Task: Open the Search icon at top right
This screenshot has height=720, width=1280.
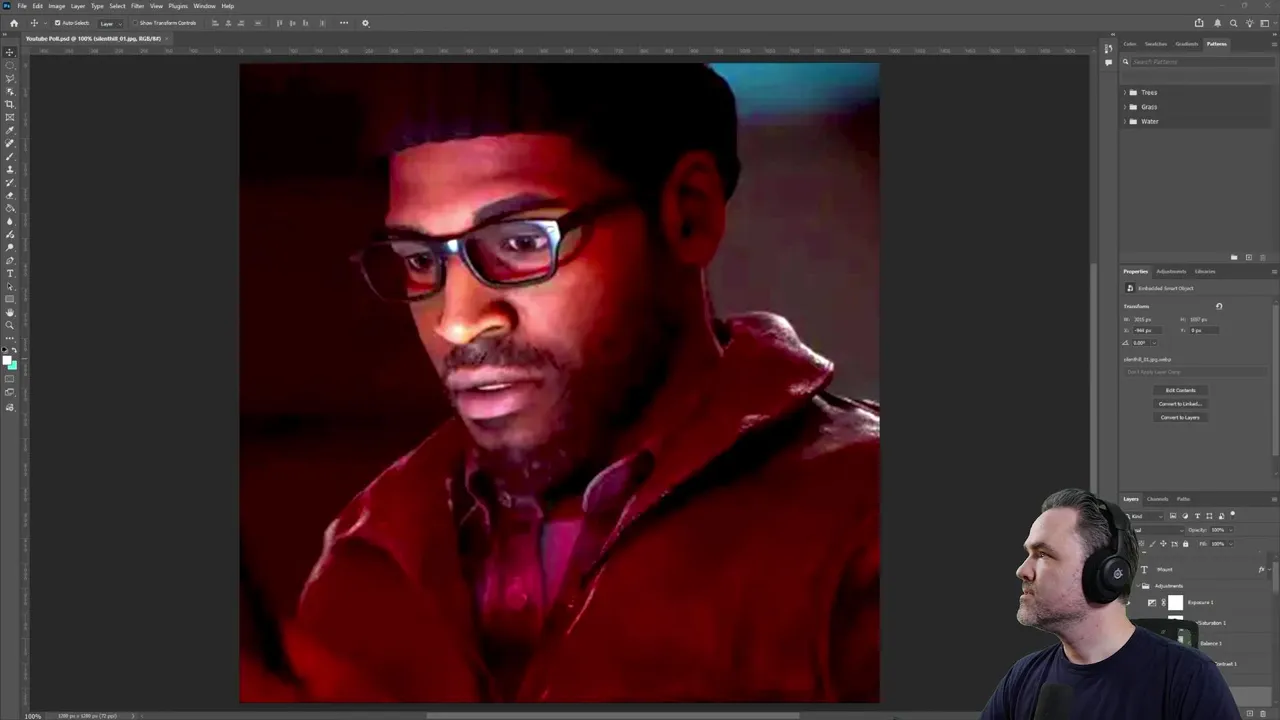Action: tap(1233, 23)
